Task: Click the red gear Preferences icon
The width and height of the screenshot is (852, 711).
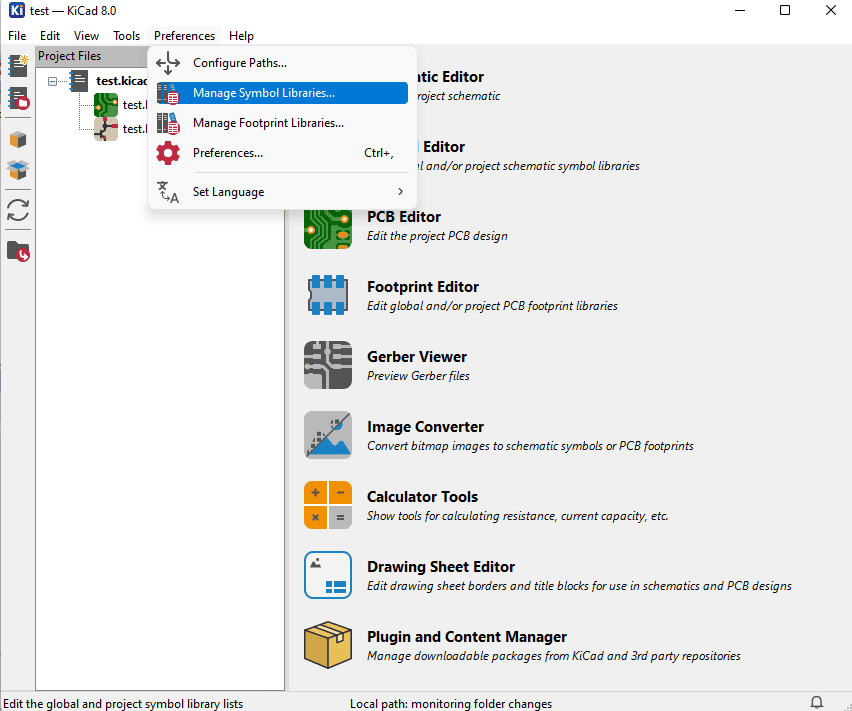Action: click(168, 153)
